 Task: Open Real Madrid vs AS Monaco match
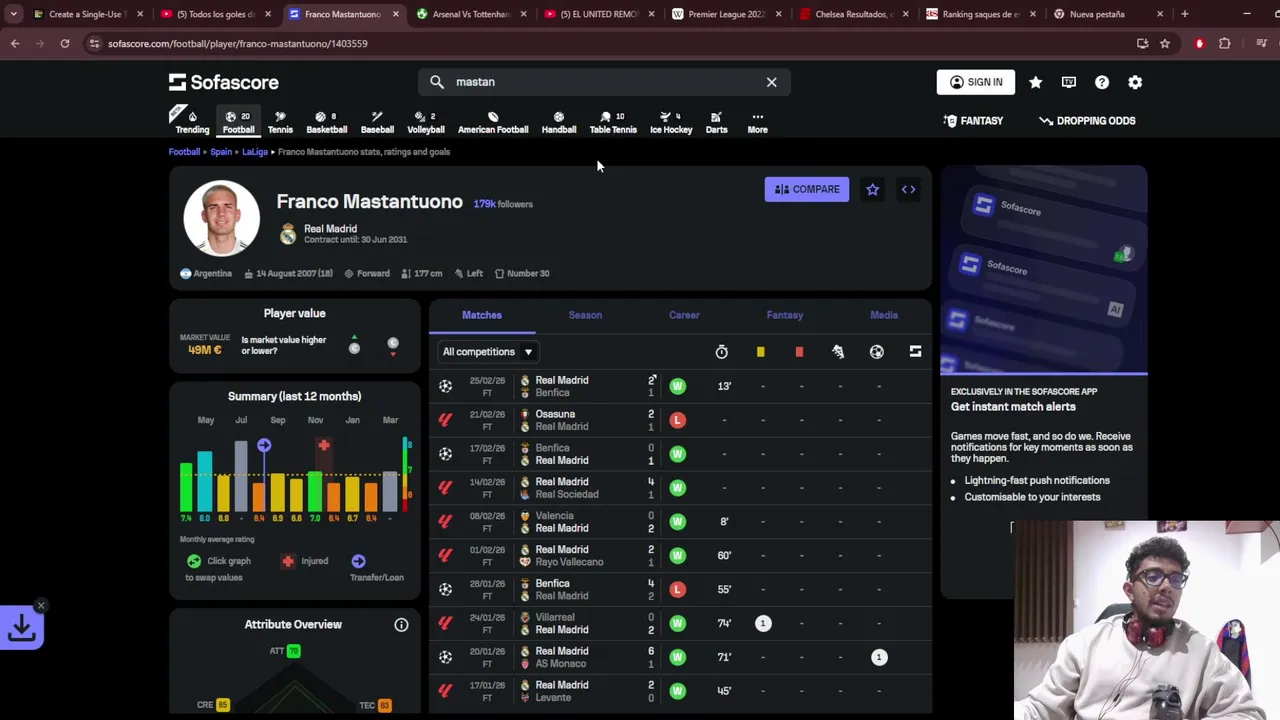(x=681, y=657)
